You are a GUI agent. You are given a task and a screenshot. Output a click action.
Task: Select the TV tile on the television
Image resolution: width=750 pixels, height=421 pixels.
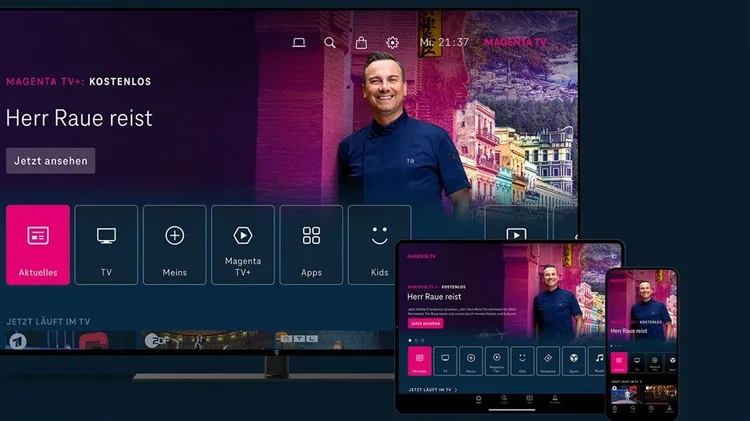(106, 245)
